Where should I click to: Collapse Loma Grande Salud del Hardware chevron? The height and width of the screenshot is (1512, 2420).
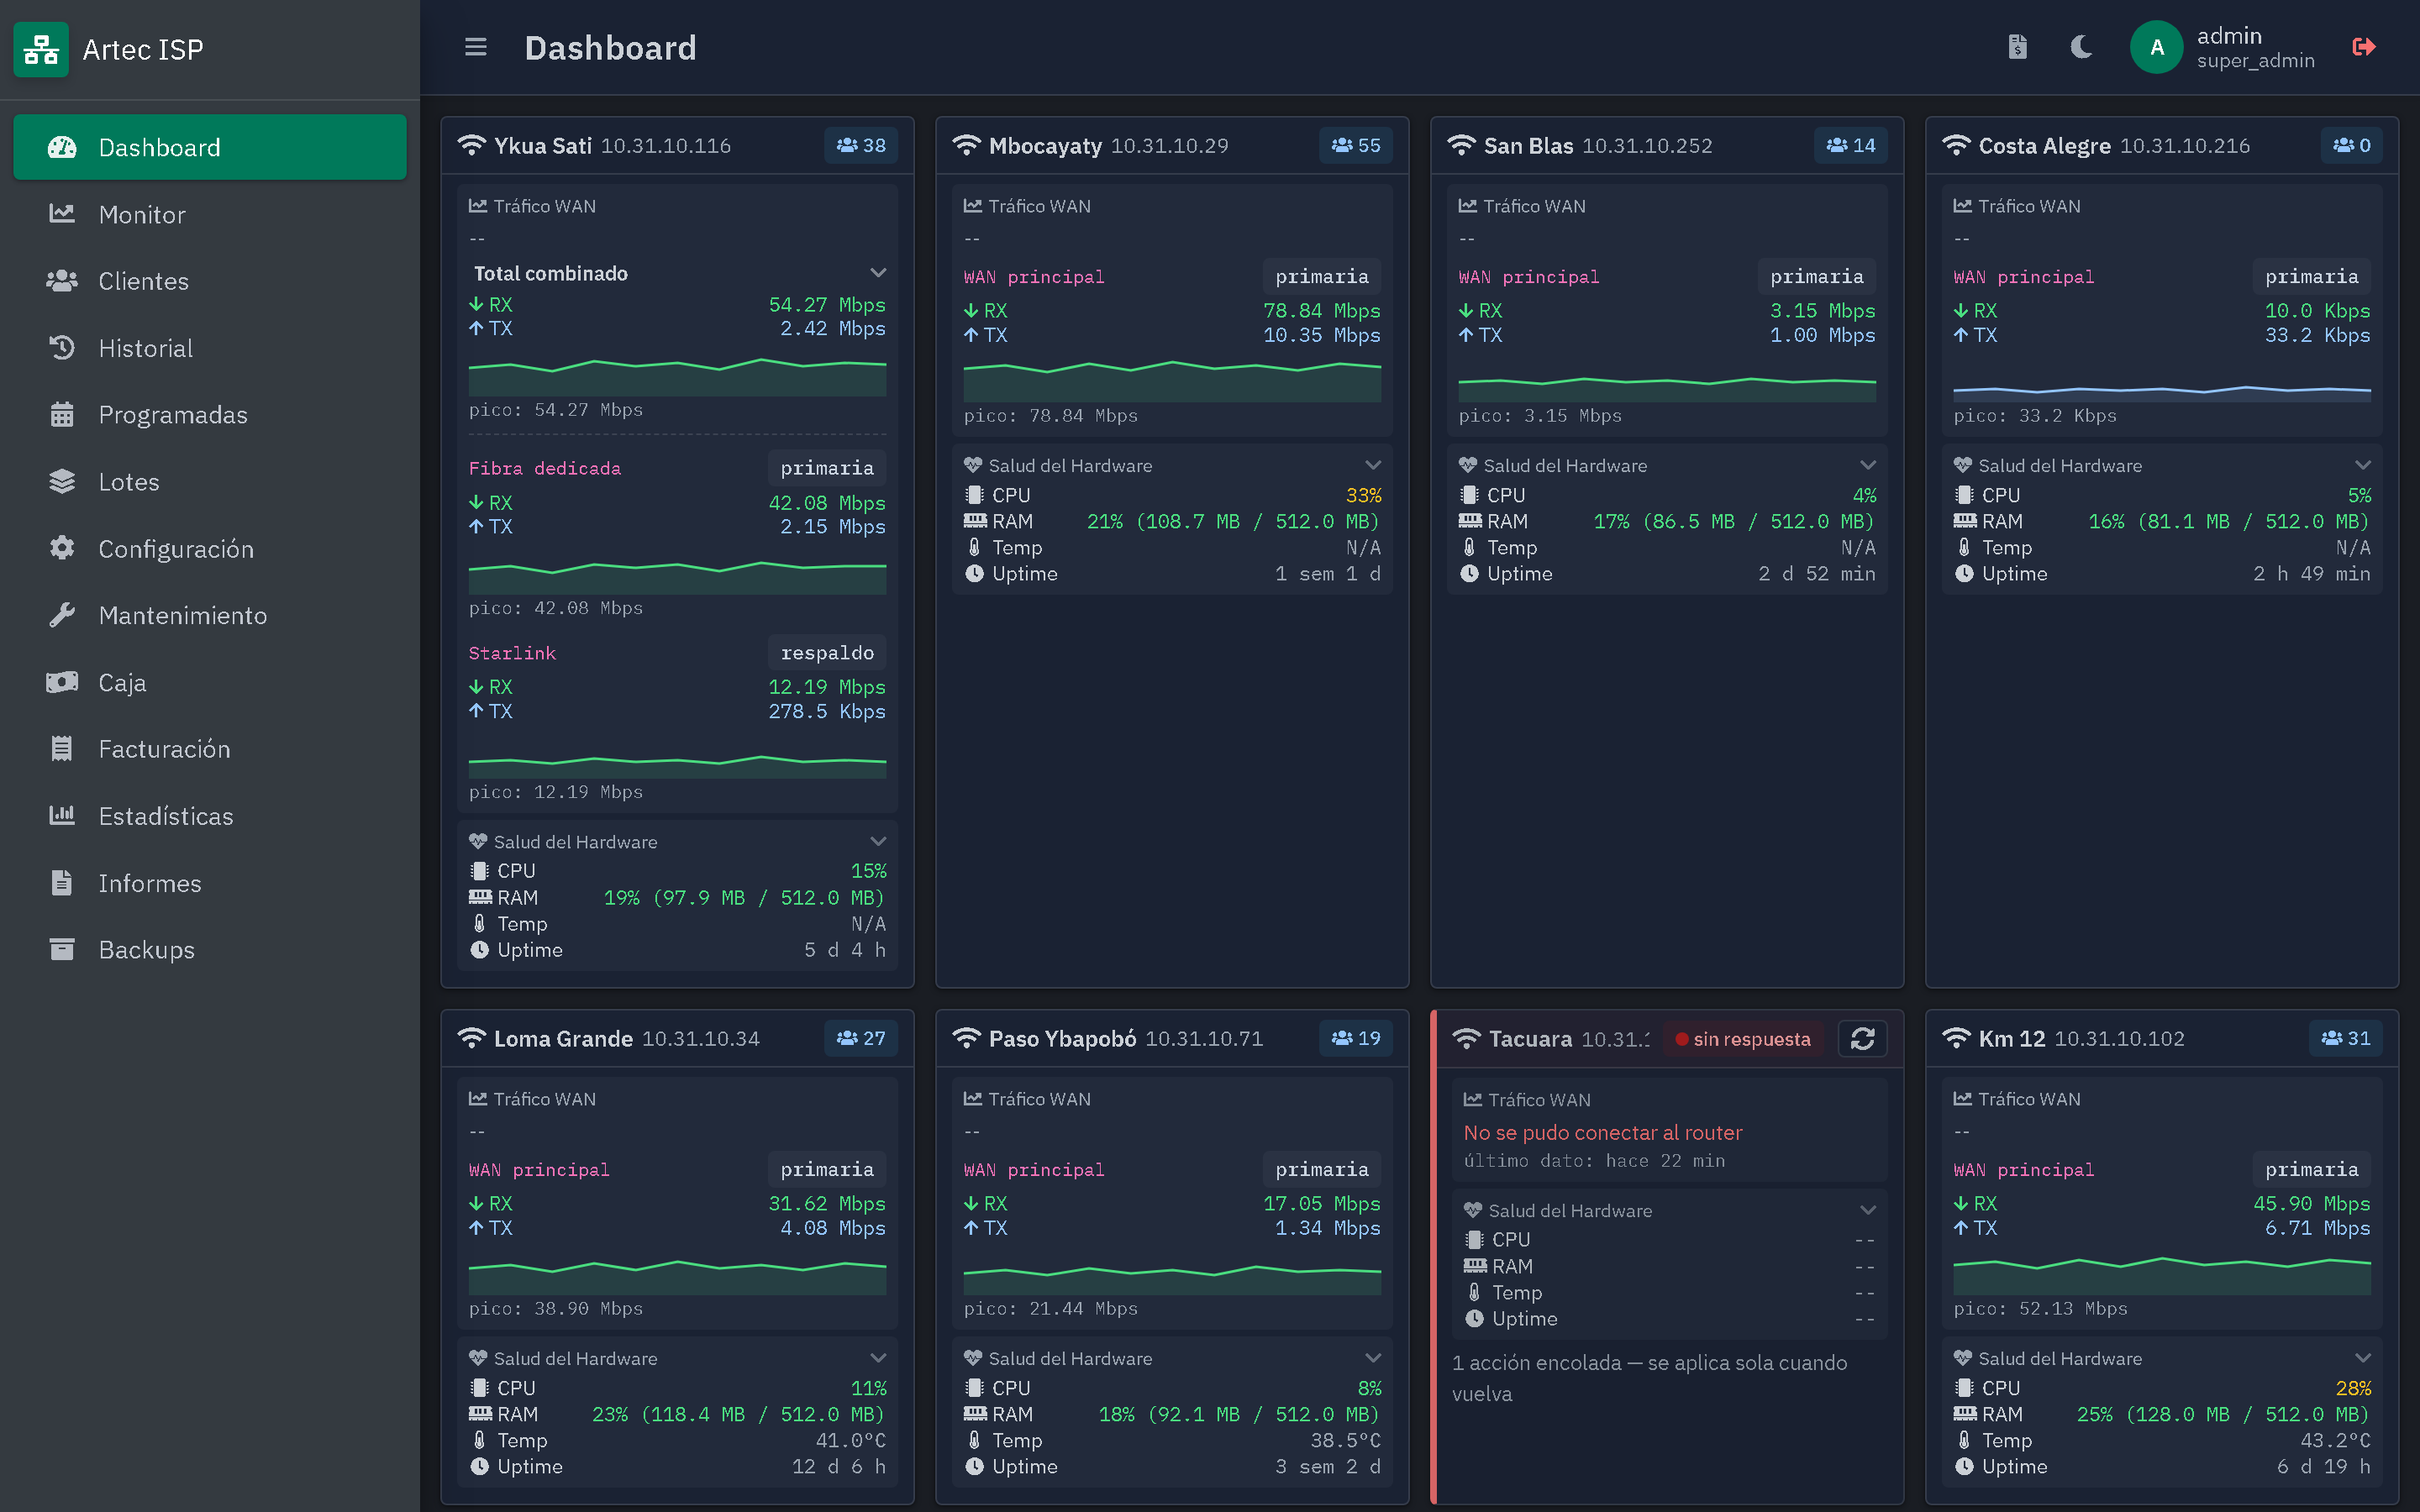[x=878, y=1359]
